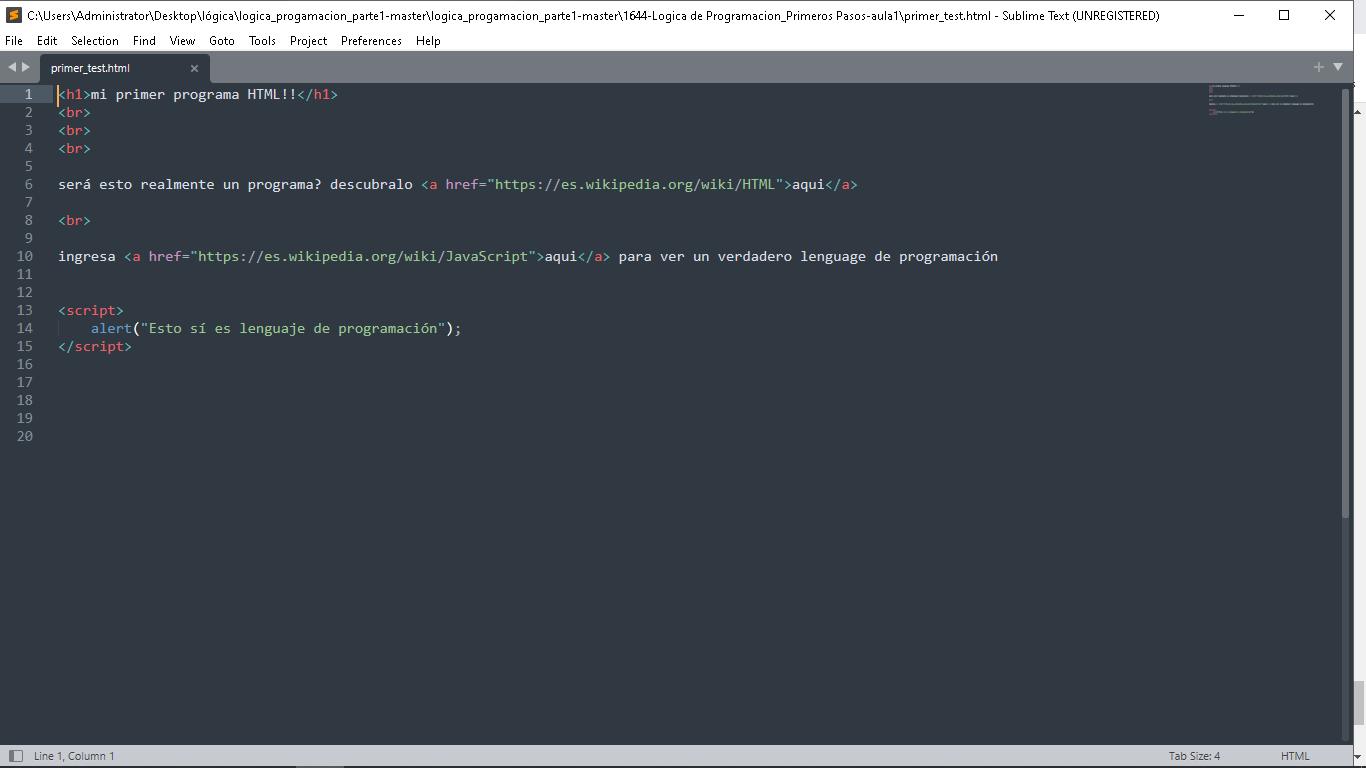The height and width of the screenshot is (768, 1366).
Task: Click the minimap code preview
Action: 1262,100
